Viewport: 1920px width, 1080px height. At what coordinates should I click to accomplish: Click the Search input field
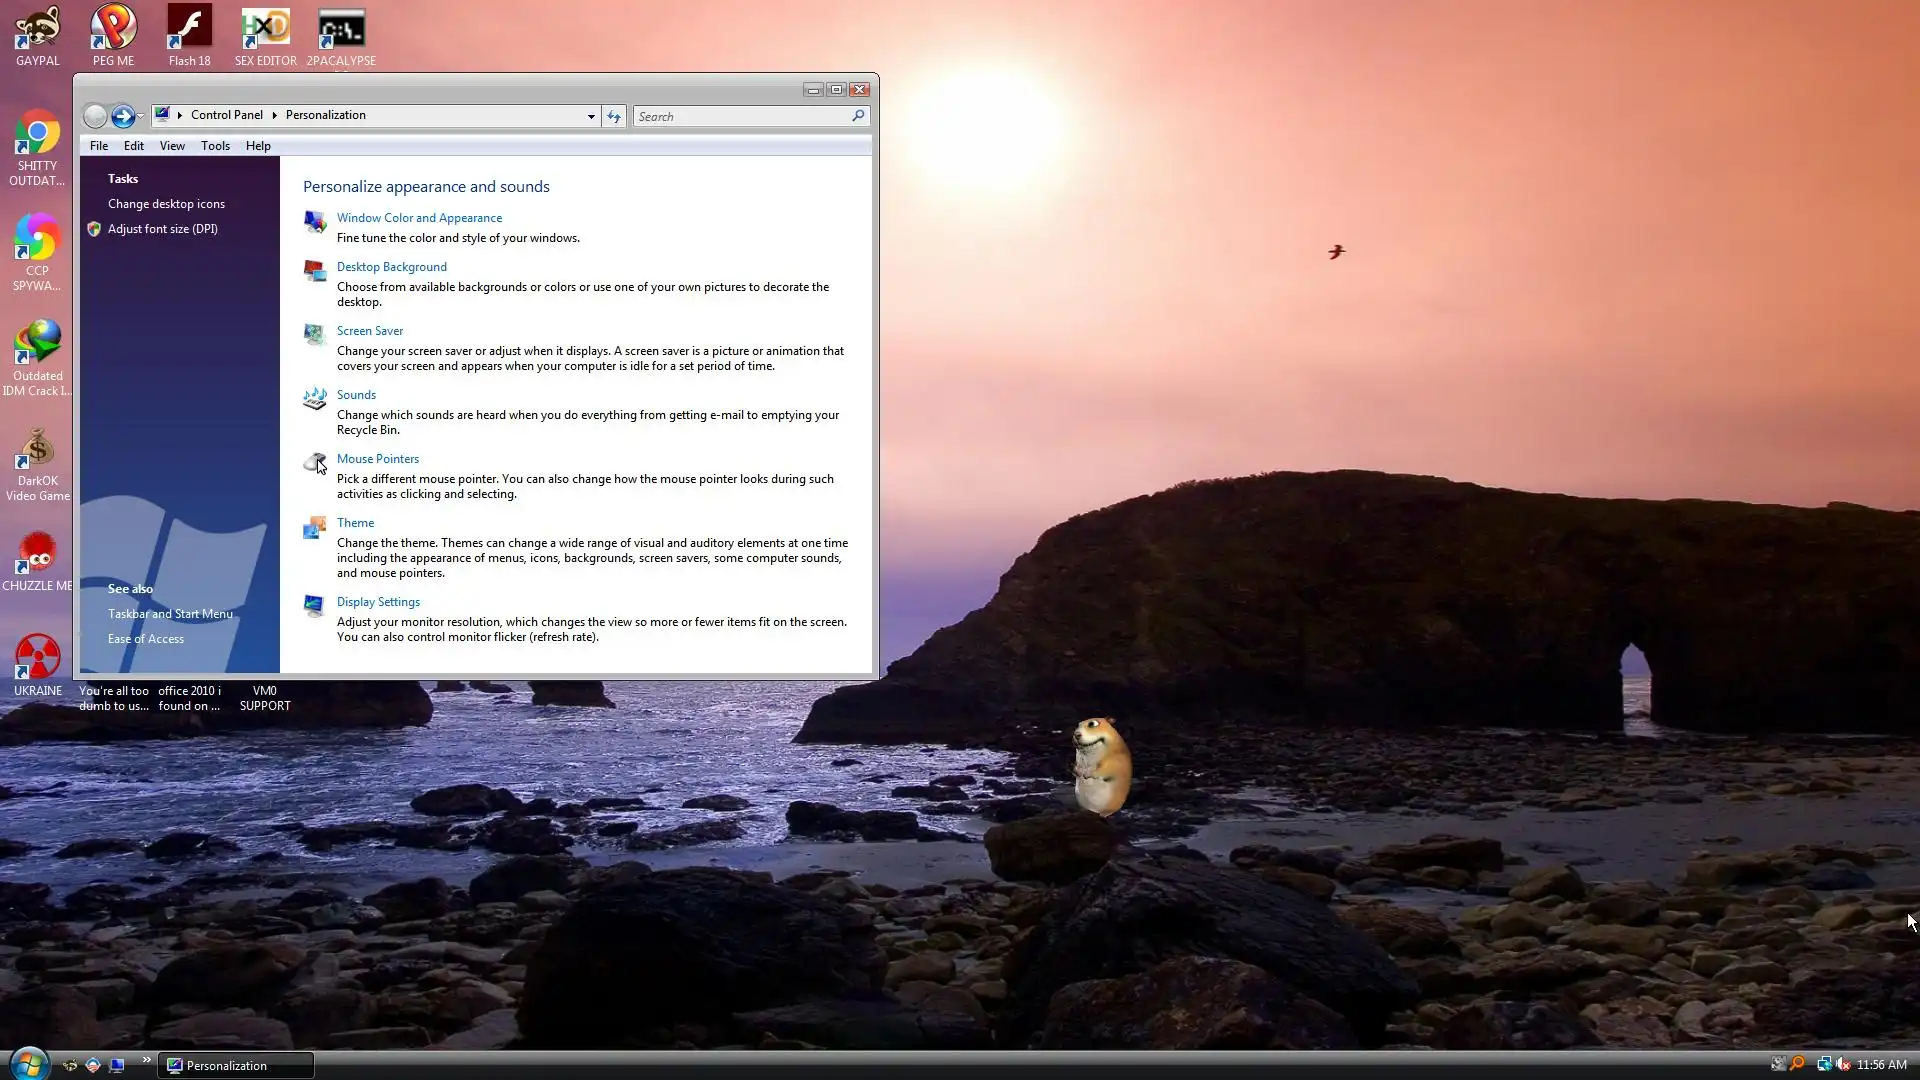(x=740, y=116)
